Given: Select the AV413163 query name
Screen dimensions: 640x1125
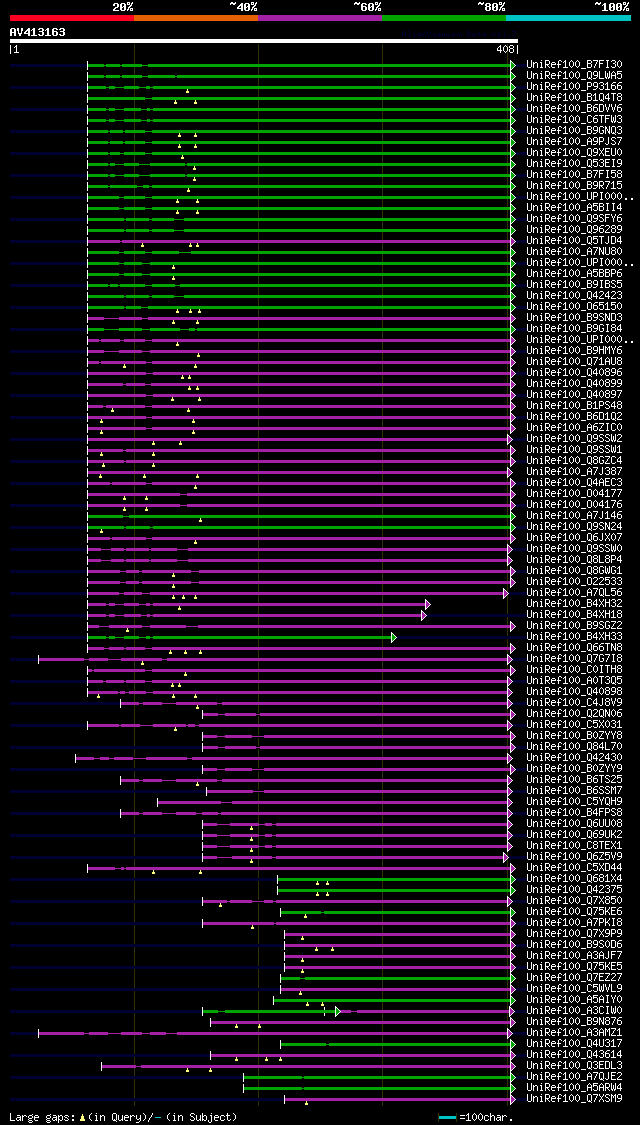Looking at the screenshot, I should click(37, 32).
